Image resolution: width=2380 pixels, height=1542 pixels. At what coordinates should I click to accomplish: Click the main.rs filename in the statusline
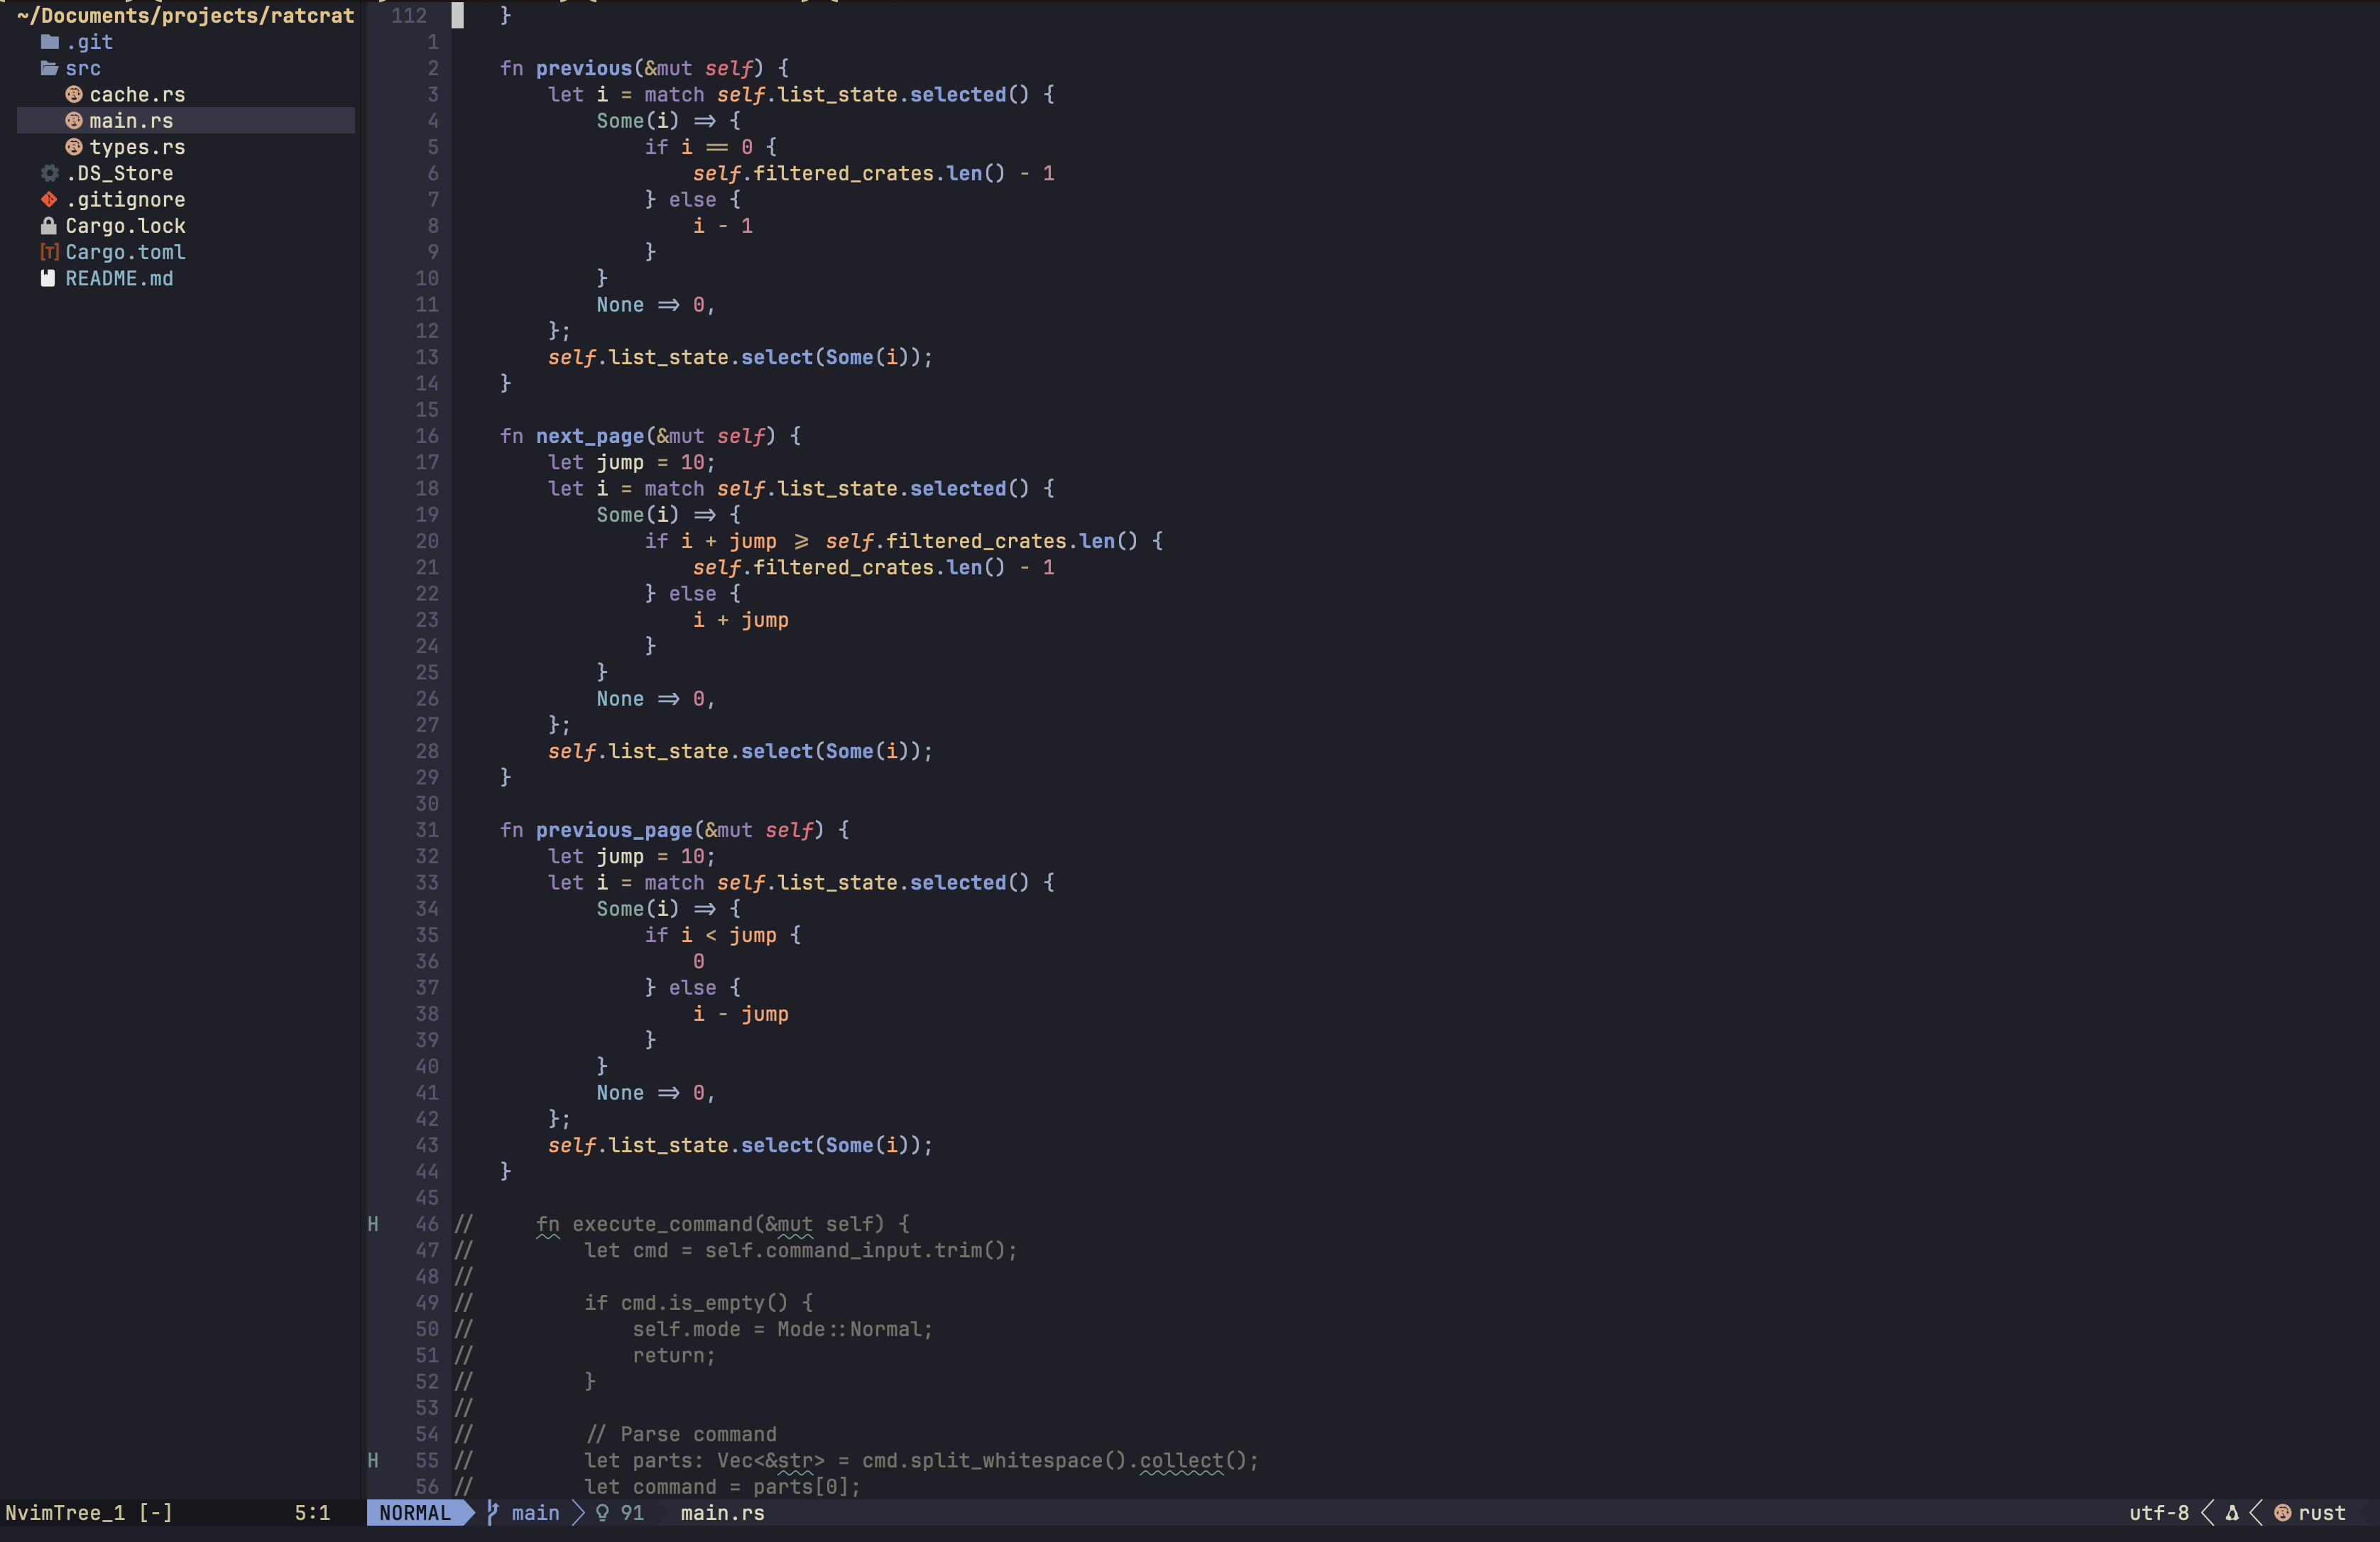coord(721,1513)
